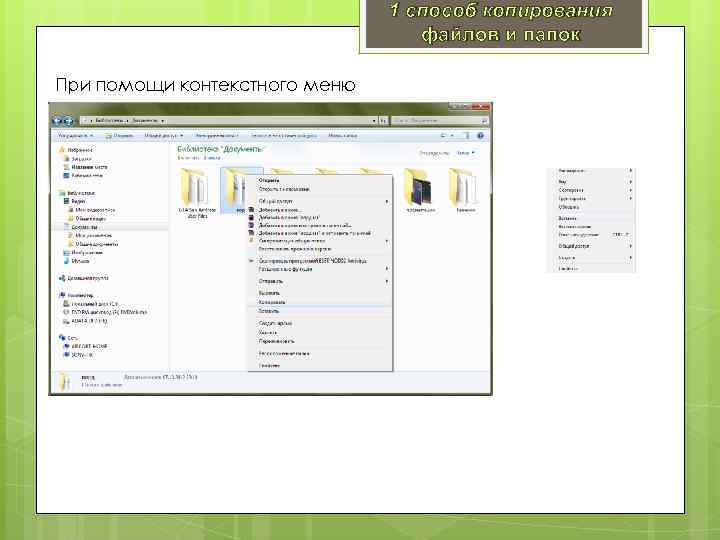Choose the highlighted Вставить entry in the folder context menu
The width and height of the screenshot is (720, 540).
click(320, 311)
